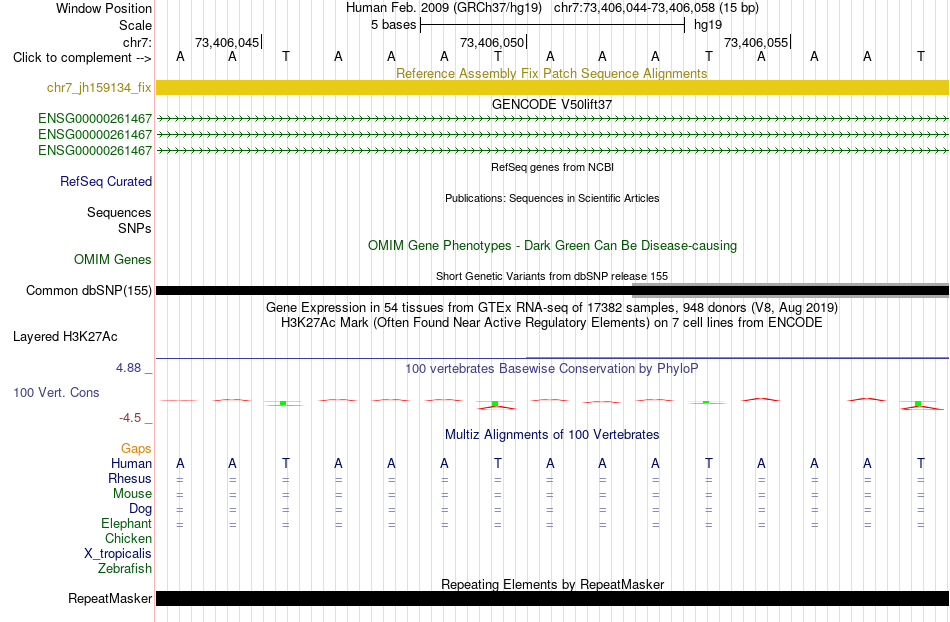Open 'RefSeq genes from NCBI' track title
Screen dimensions: 950x622
(553, 167)
